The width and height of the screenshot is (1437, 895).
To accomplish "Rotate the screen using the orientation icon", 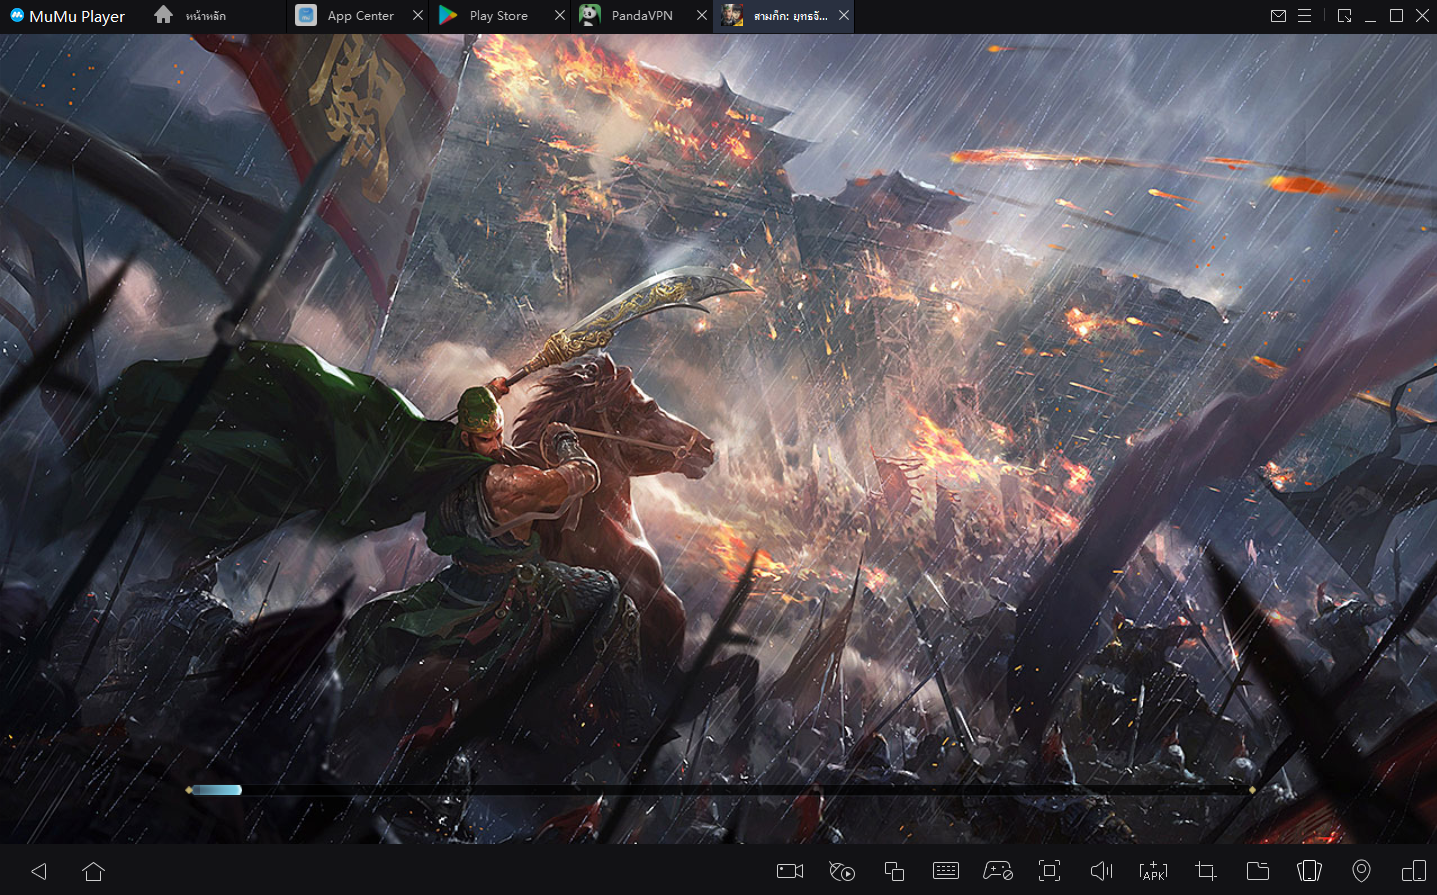I will (x=1413, y=871).
